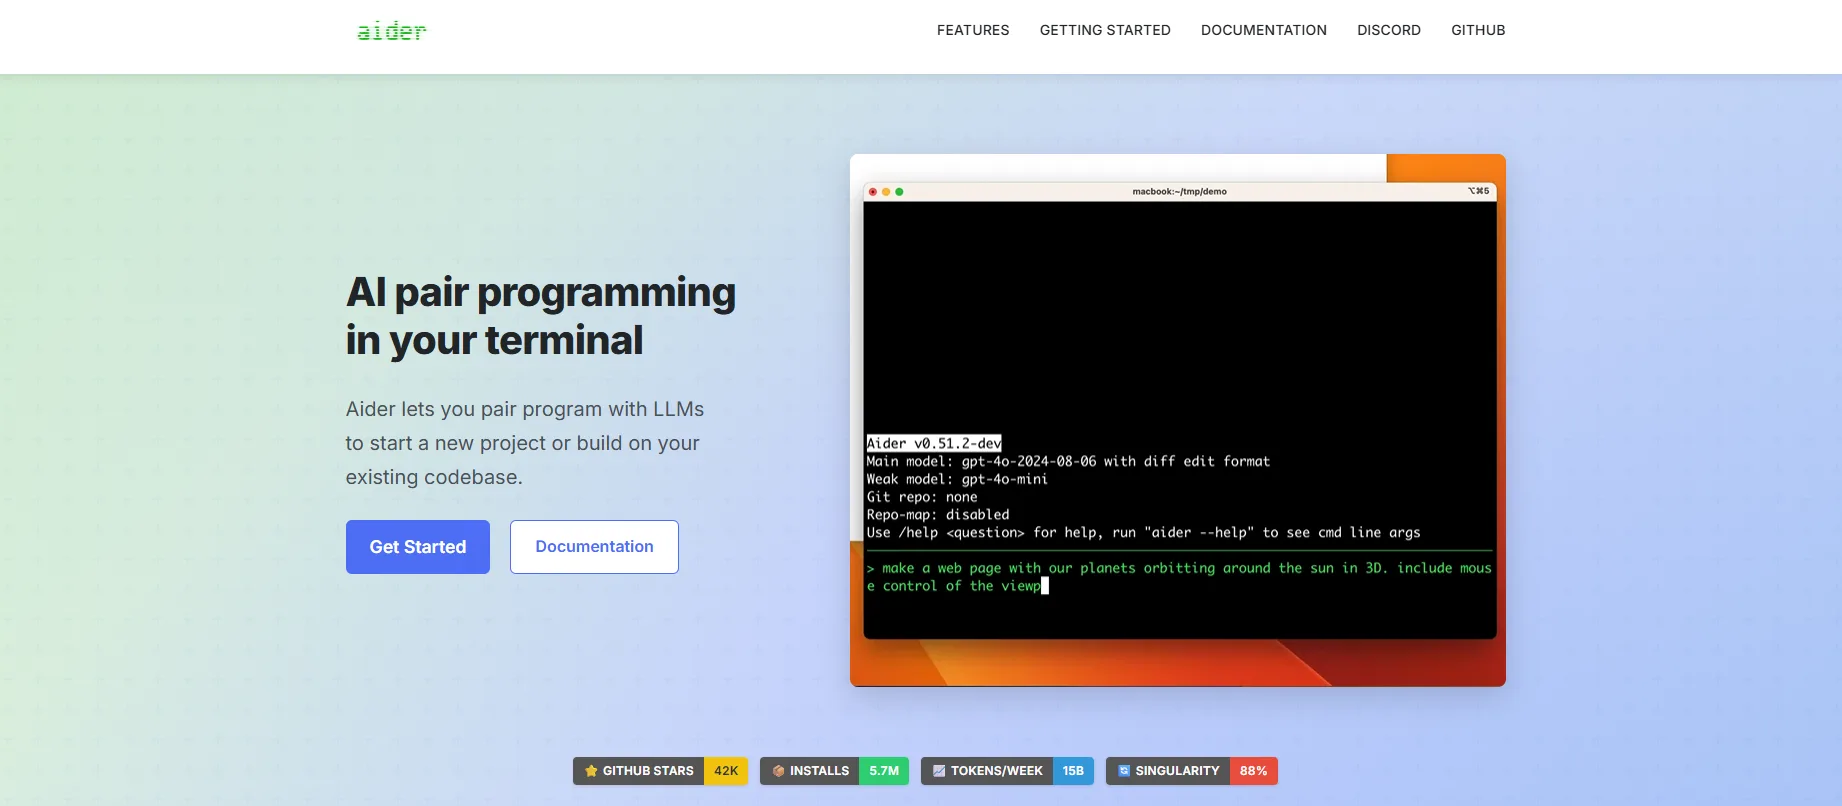Image resolution: width=1842 pixels, height=806 pixels.
Task: Visit the GitHub link in navigation
Action: tap(1477, 30)
